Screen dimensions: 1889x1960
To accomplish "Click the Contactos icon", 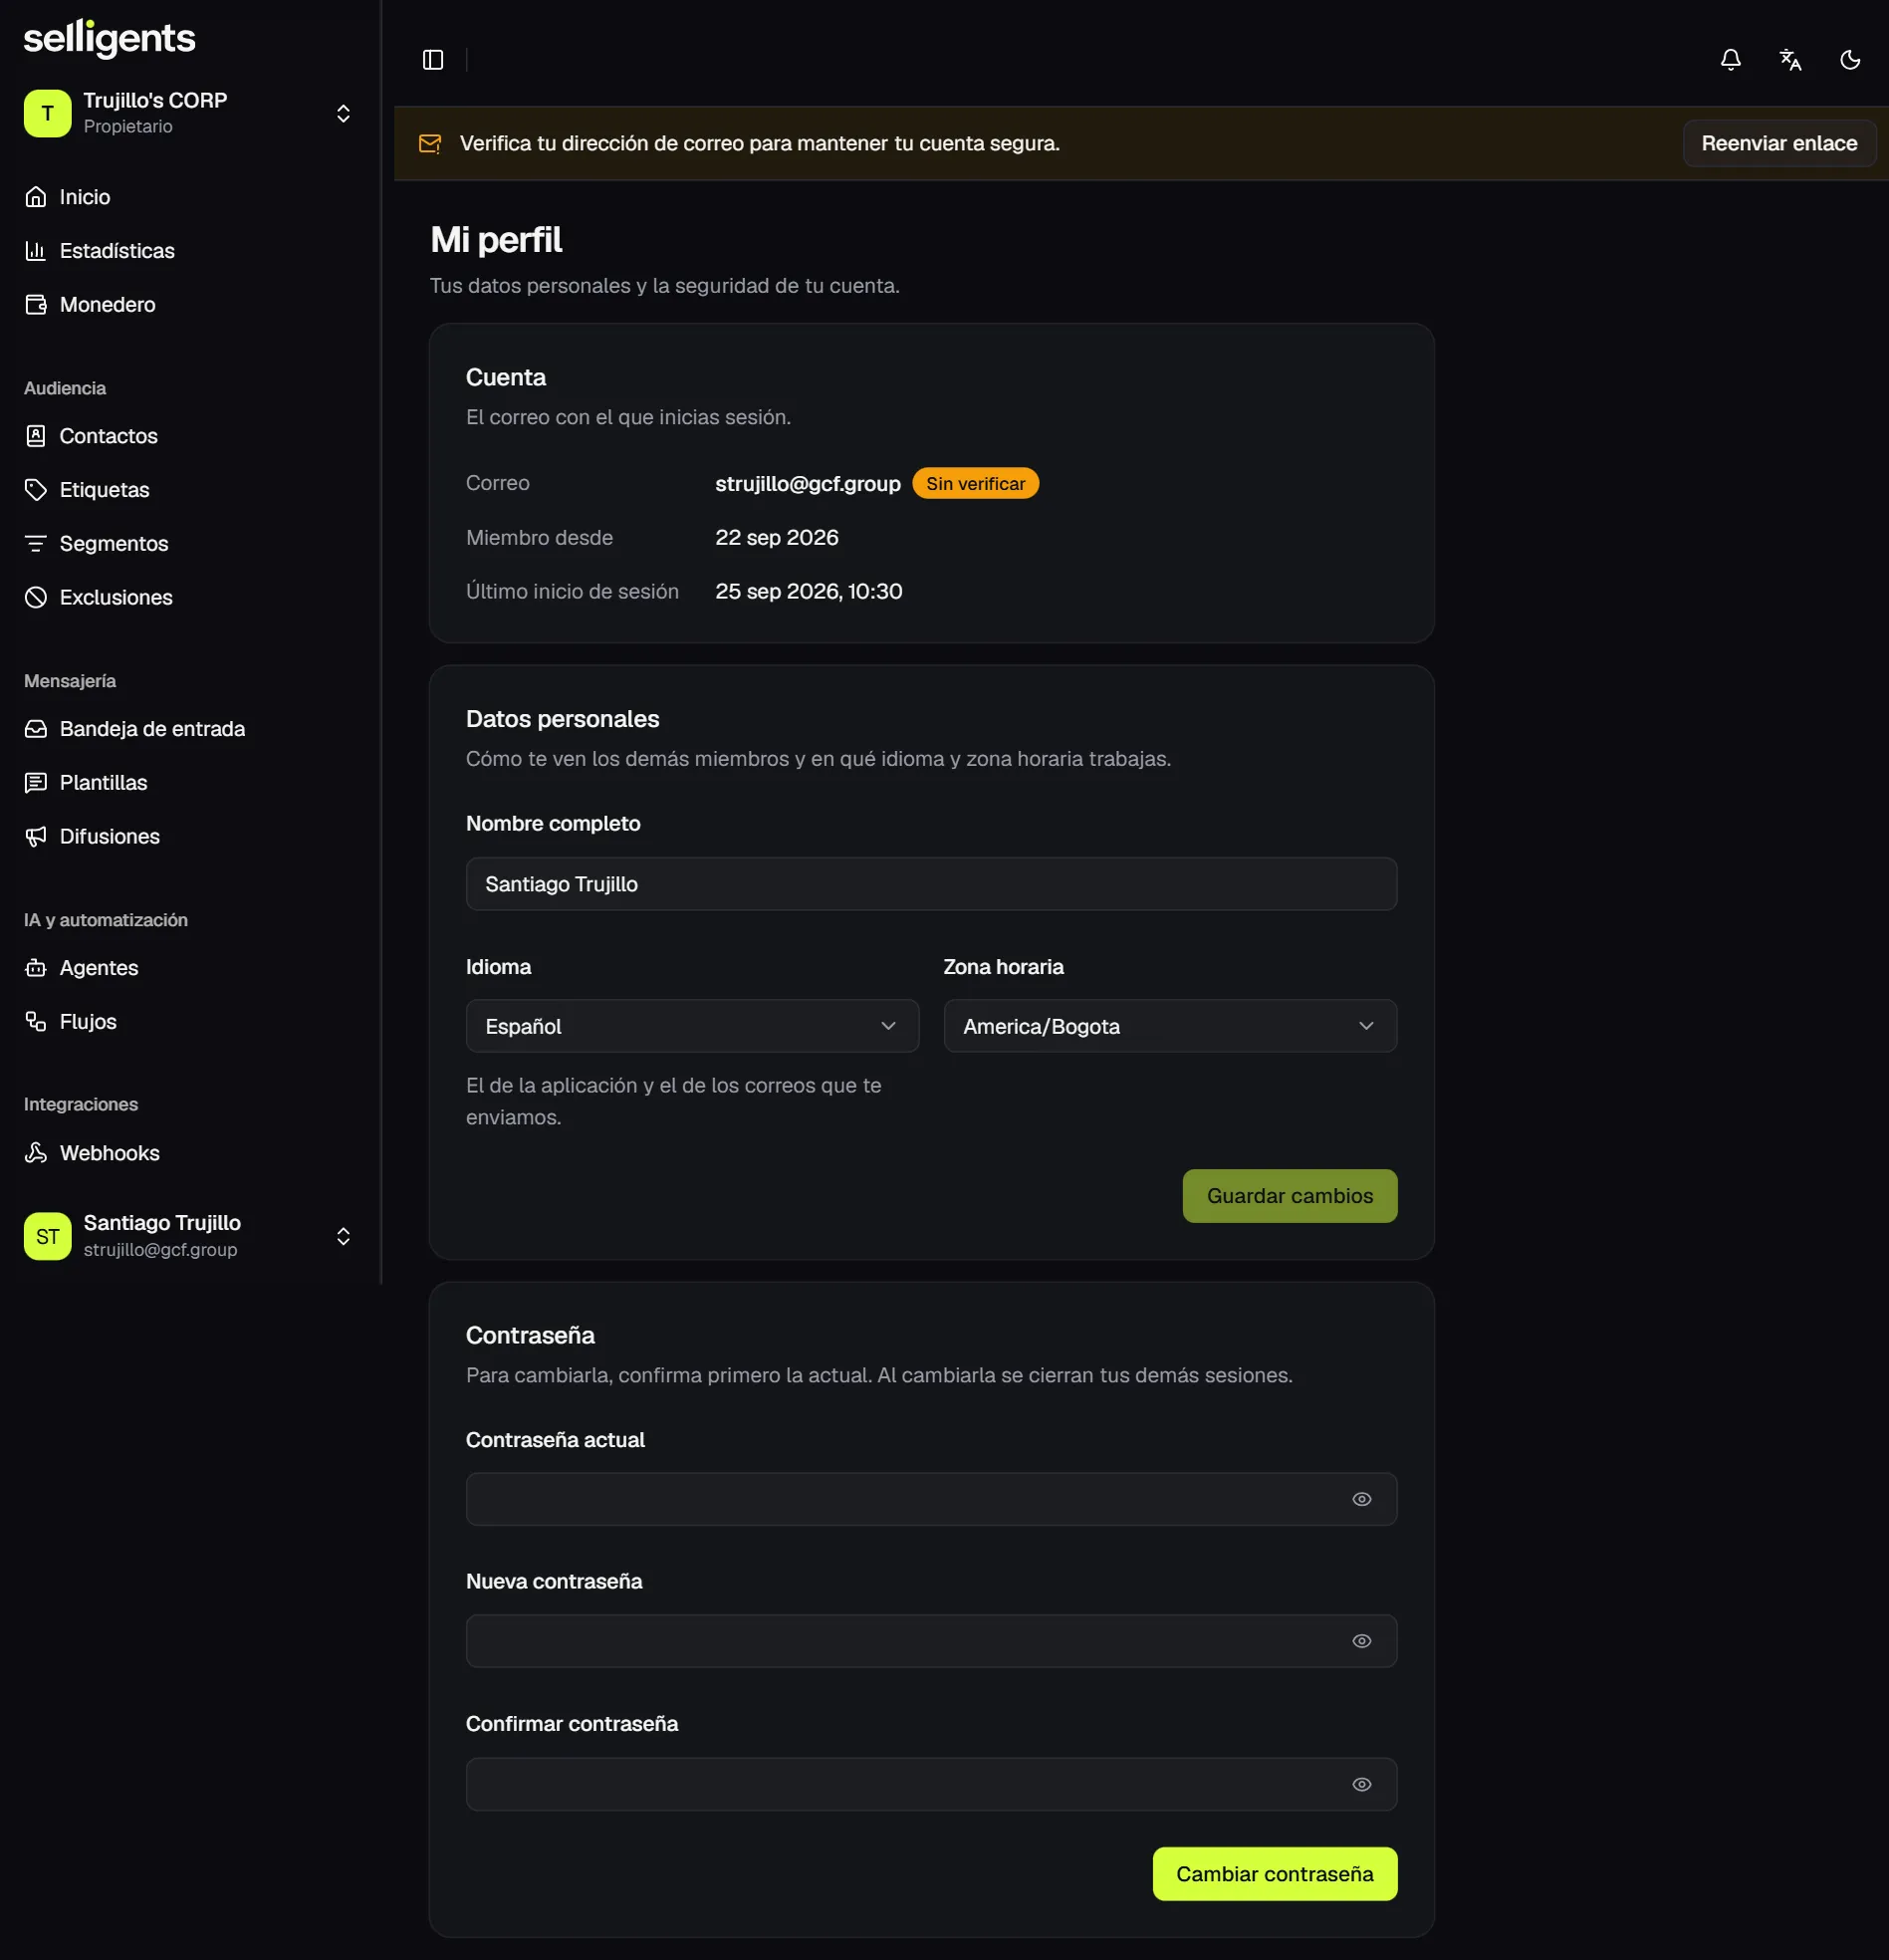I will 36,436.
